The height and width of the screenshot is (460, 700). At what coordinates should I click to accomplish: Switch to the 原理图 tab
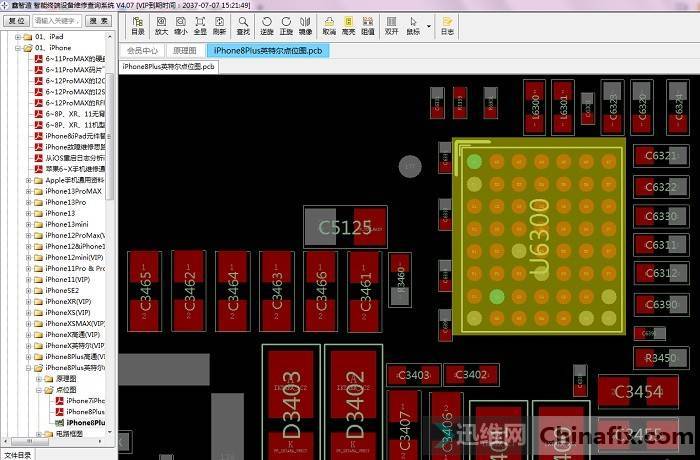point(184,50)
